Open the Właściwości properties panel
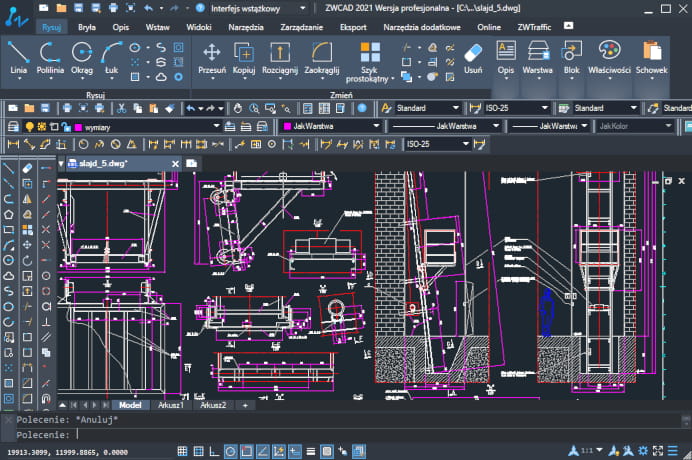Screen dimensions: 692x460 pyautogui.click(x=609, y=60)
